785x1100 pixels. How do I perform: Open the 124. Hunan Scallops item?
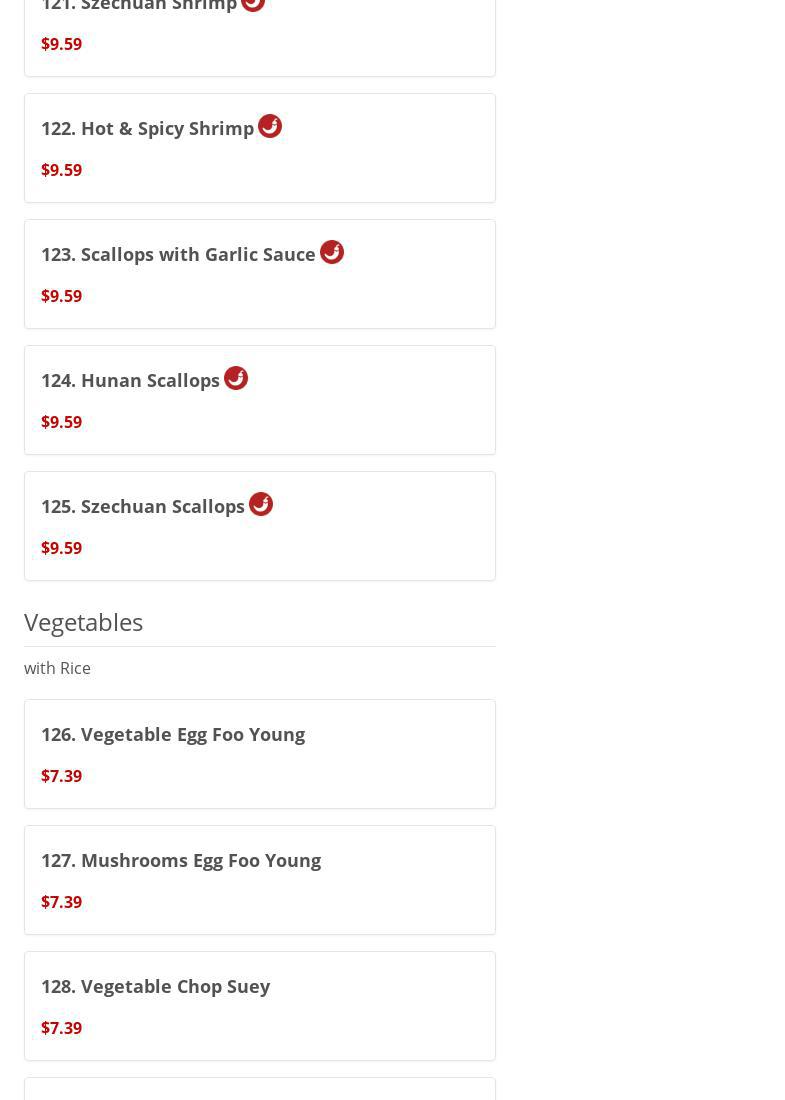[130, 381]
